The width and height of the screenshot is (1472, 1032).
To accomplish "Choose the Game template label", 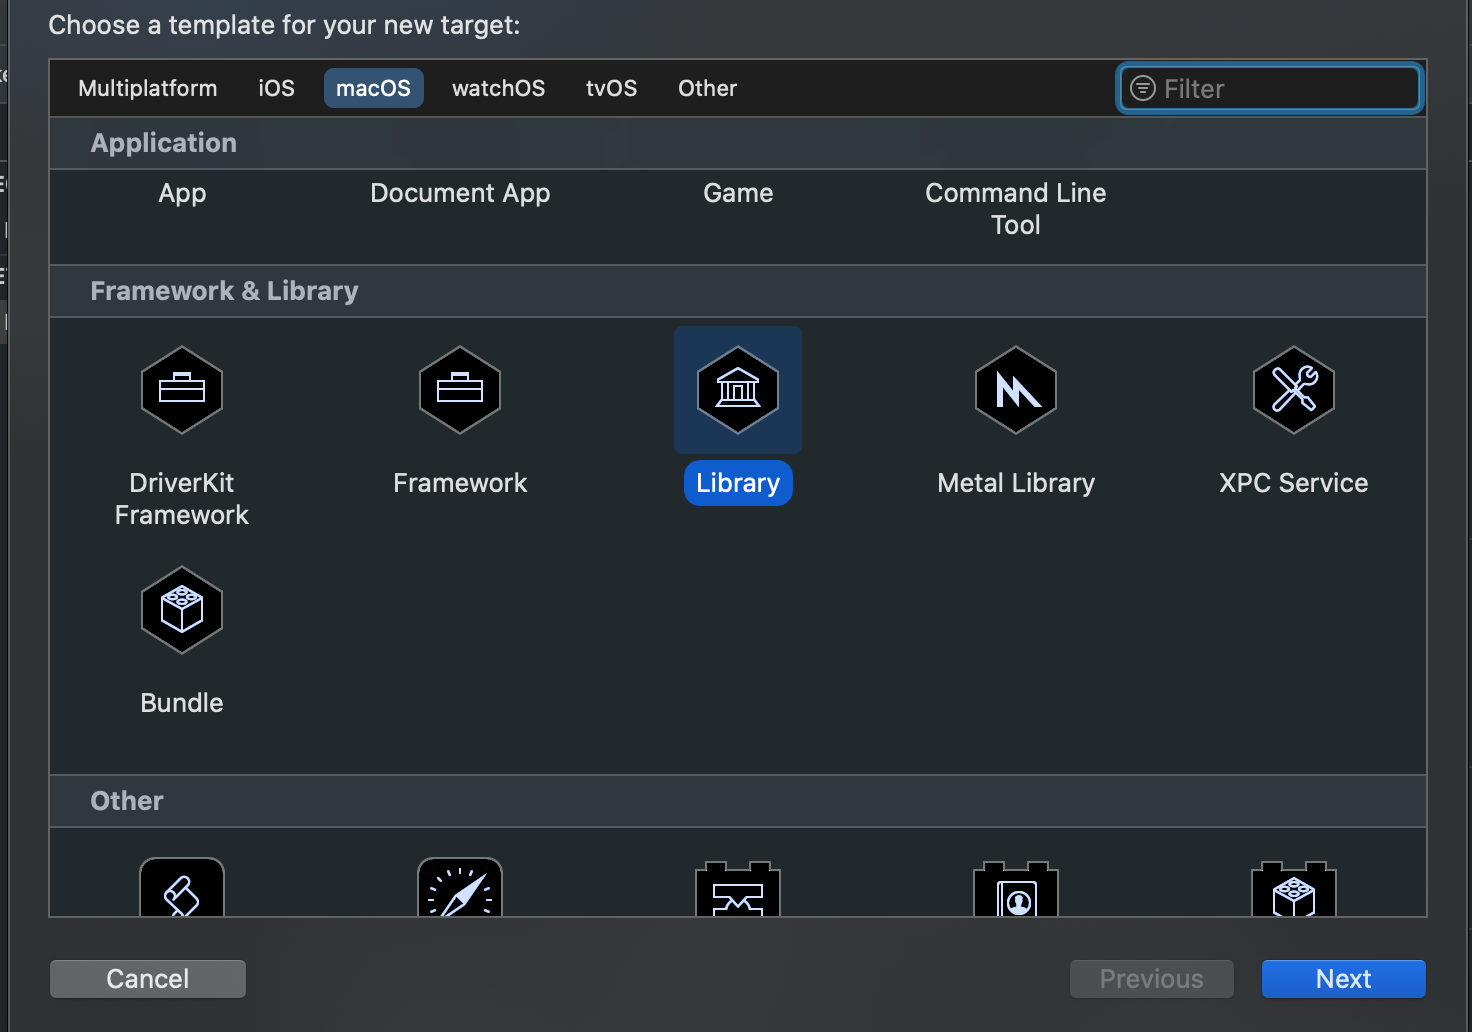I will tap(738, 193).
